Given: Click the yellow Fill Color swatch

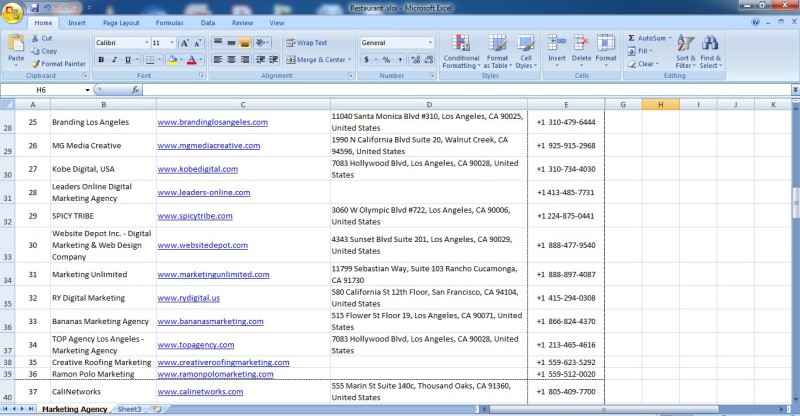Looking at the screenshot, I should click(172, 60).
